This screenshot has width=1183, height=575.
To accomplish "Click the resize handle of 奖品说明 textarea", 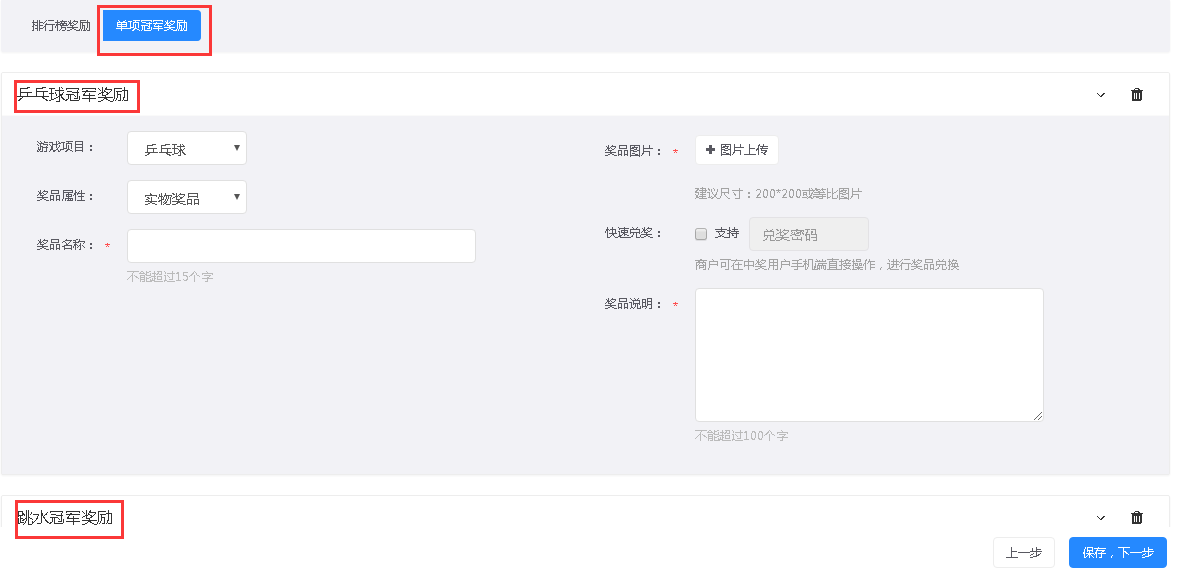I will point(1038,416).
